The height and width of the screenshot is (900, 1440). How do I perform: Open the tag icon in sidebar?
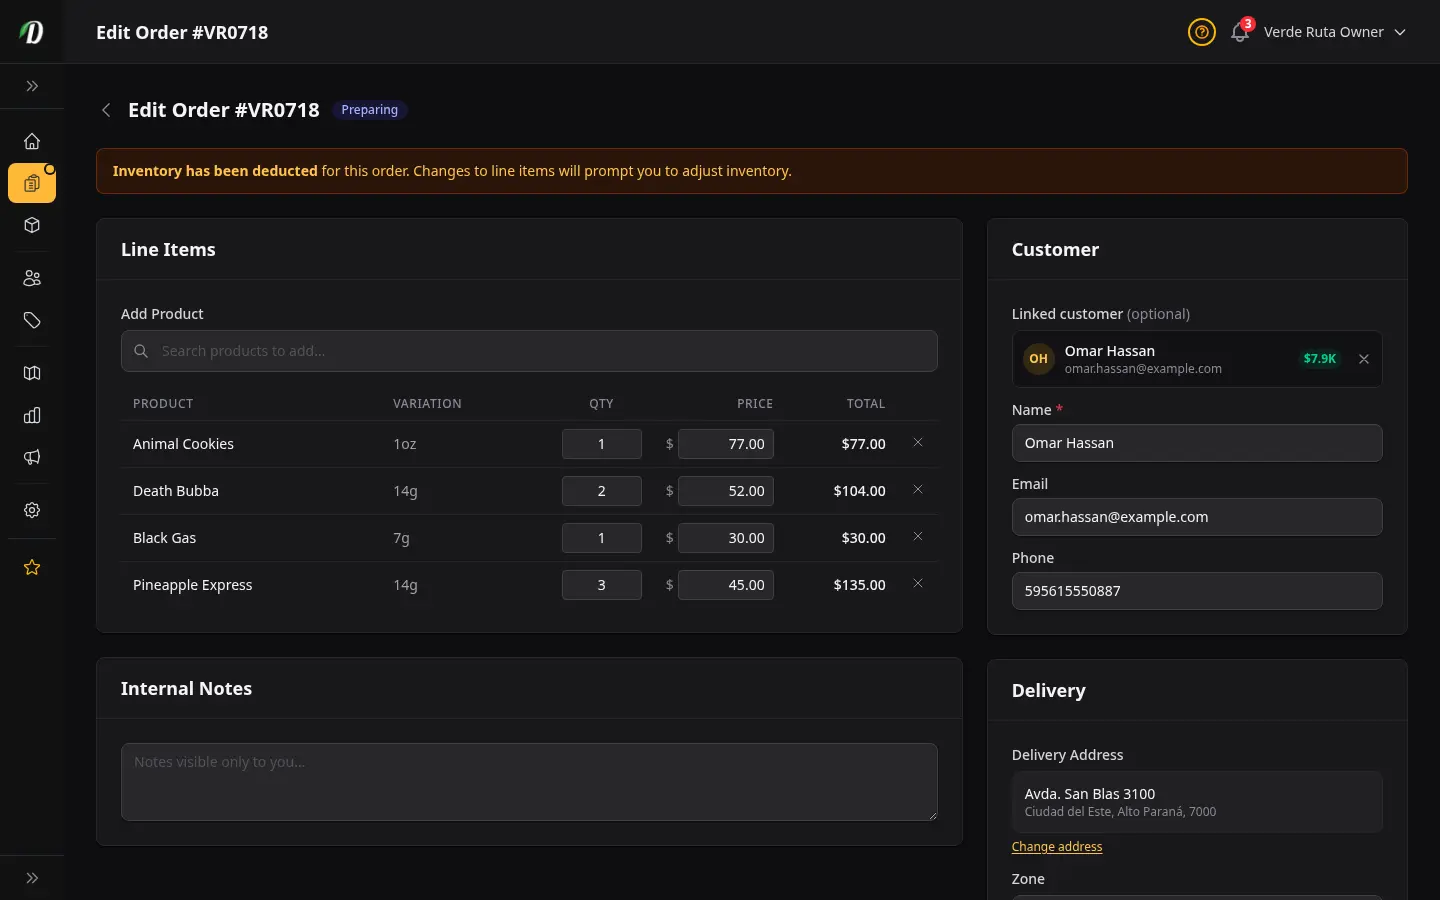(32, 320)
